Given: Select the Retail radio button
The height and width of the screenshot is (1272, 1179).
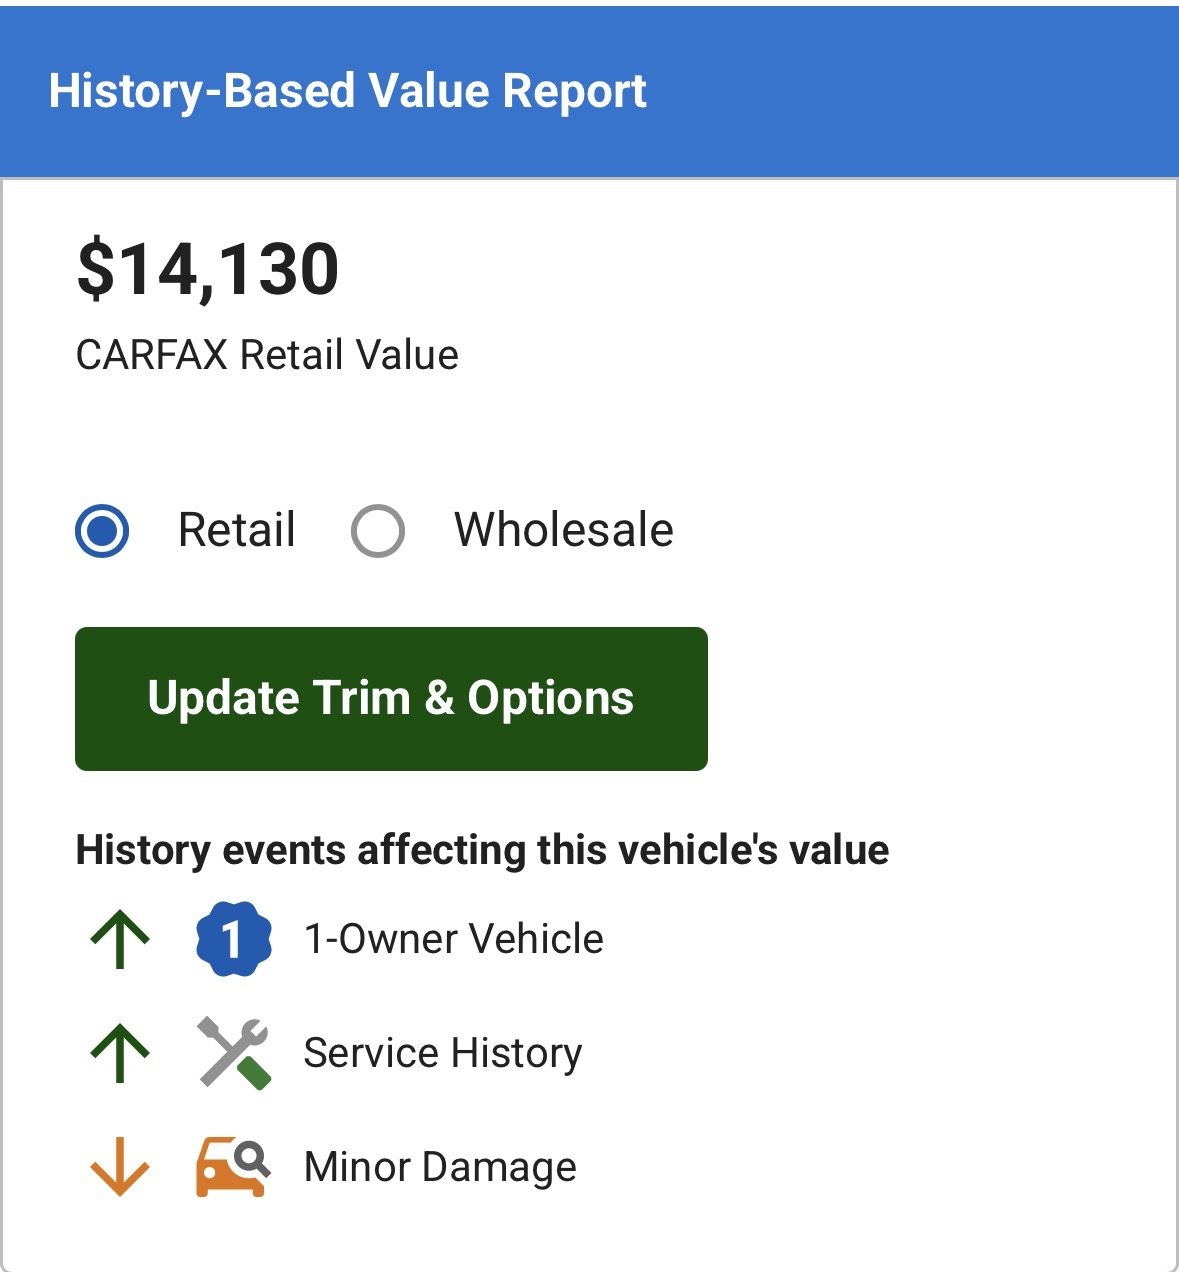Looking at the screenshot, I should [102, 531].
